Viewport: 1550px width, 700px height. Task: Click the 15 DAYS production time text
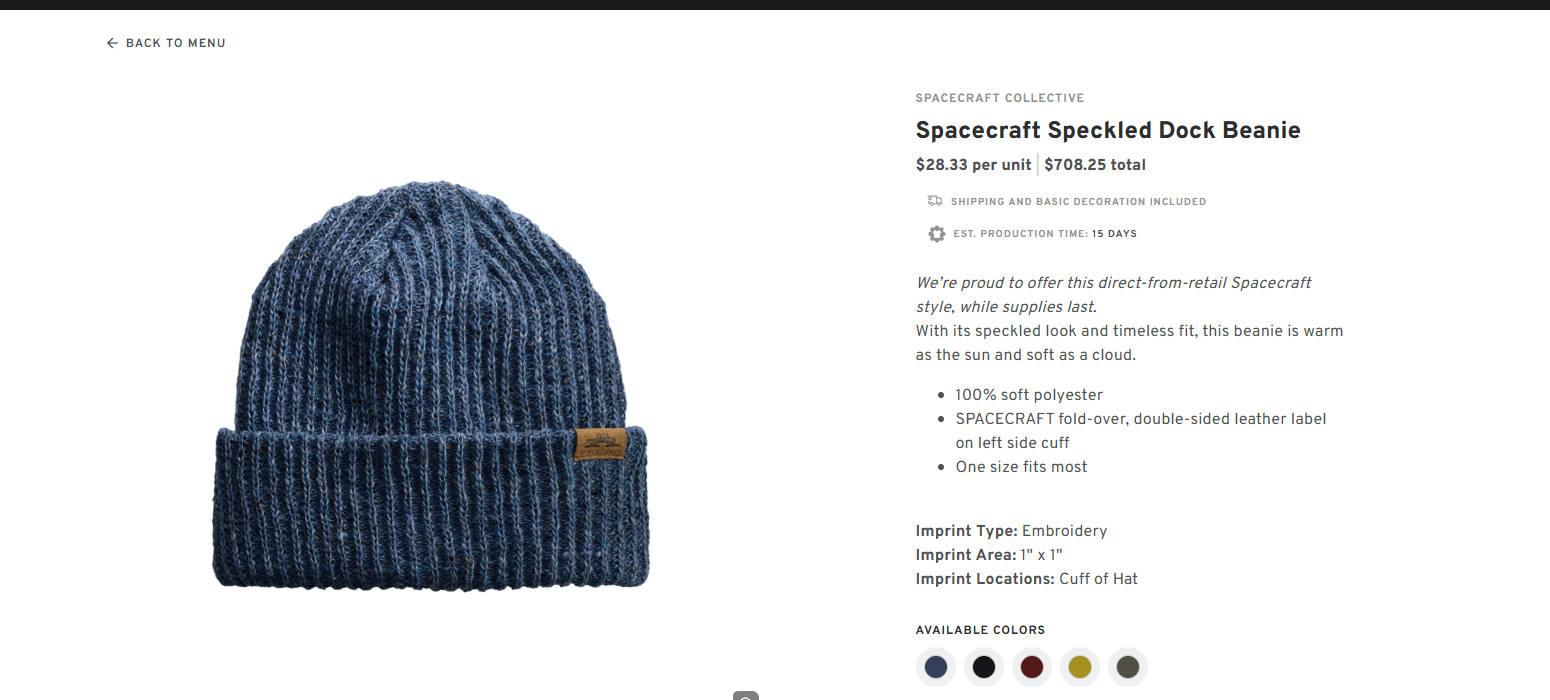pos(1114,234)
